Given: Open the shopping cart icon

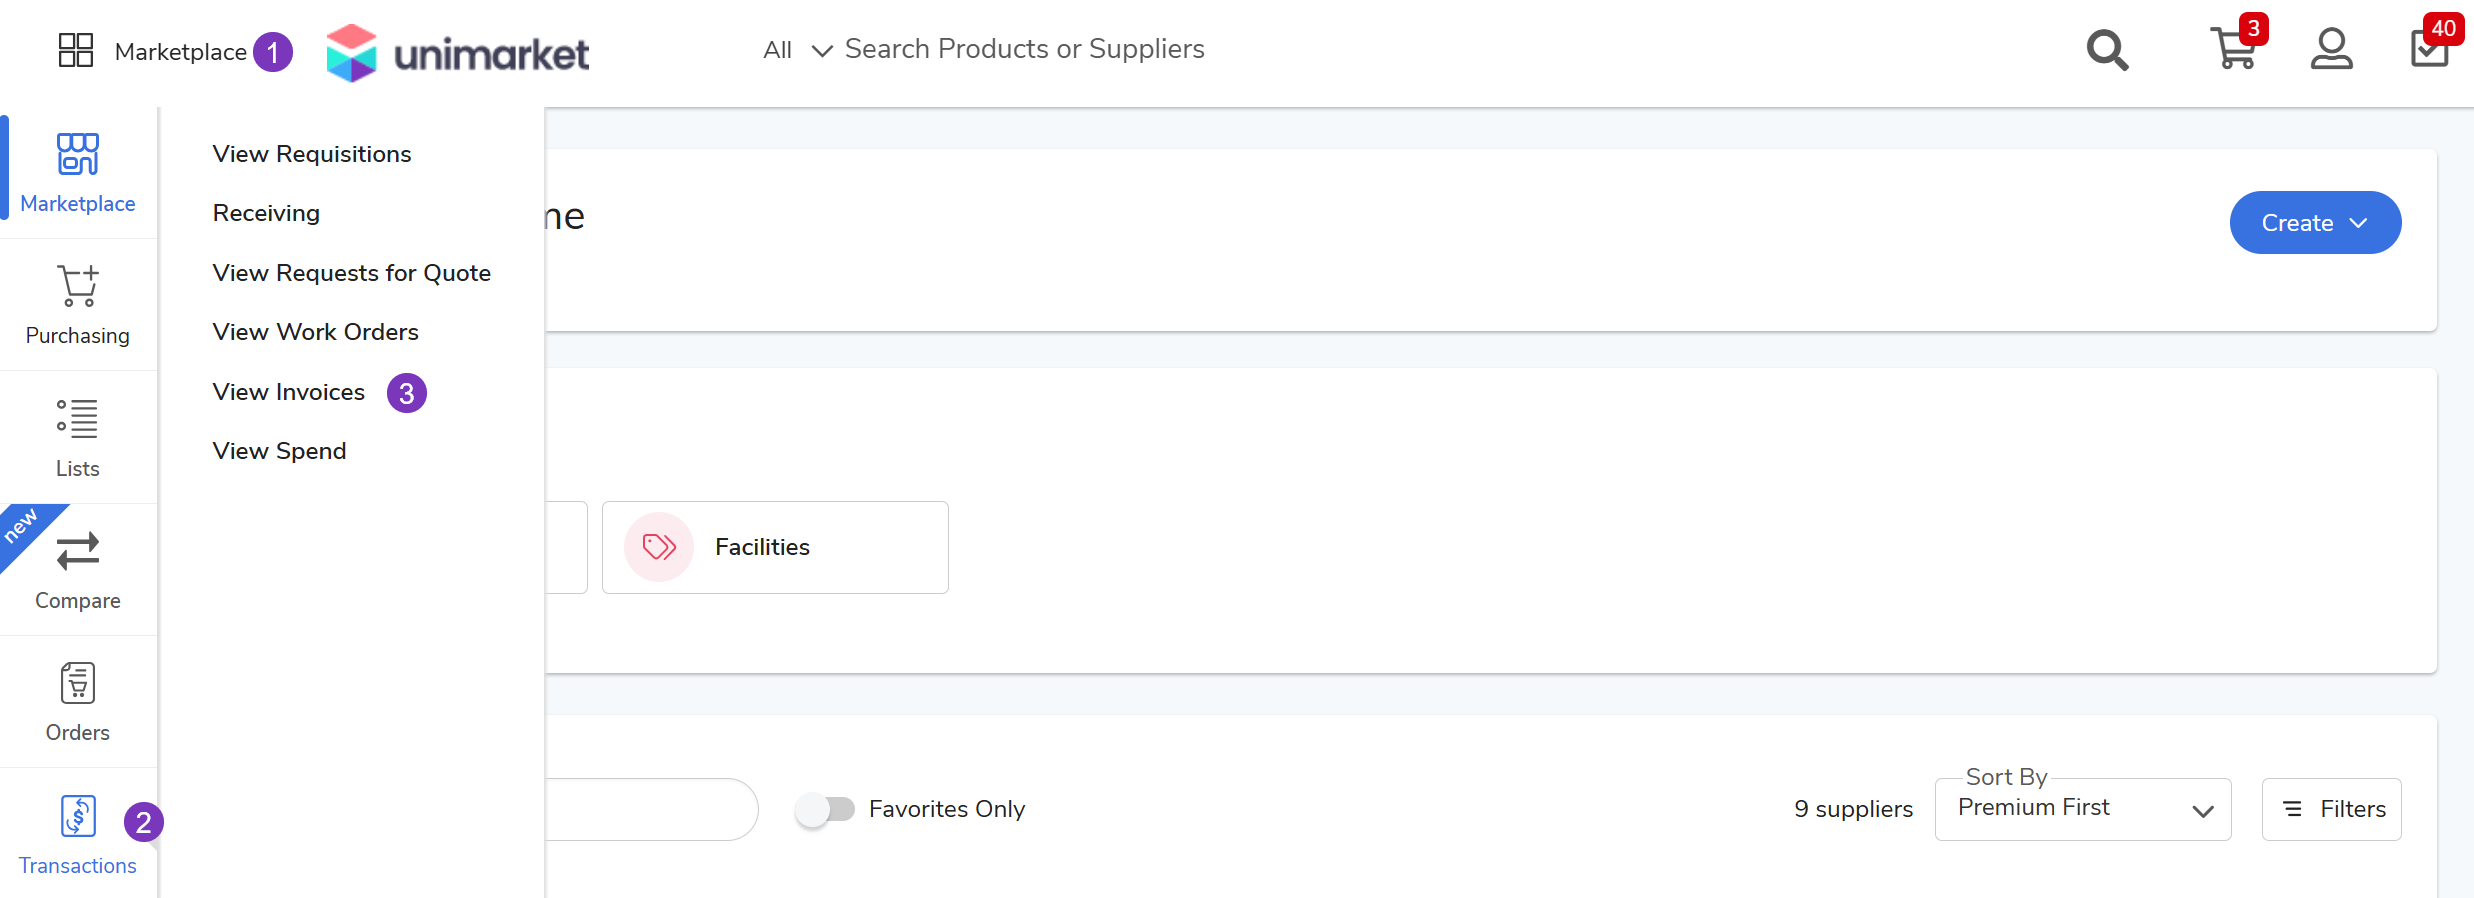Looking at the screenshot, I should pos(2233,48).
